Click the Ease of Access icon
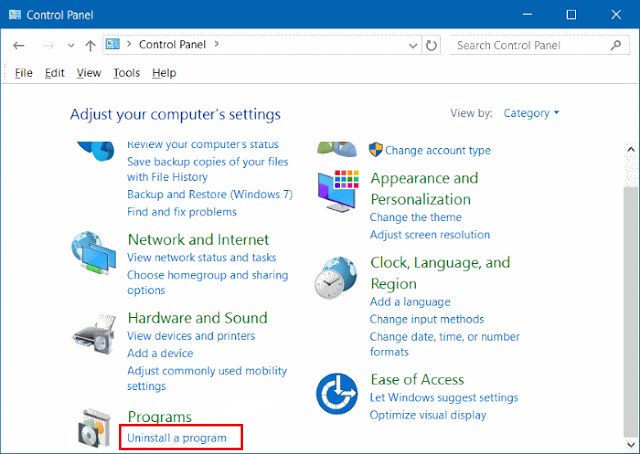Screen dimensions: 640x454 (x=337, y=394)
